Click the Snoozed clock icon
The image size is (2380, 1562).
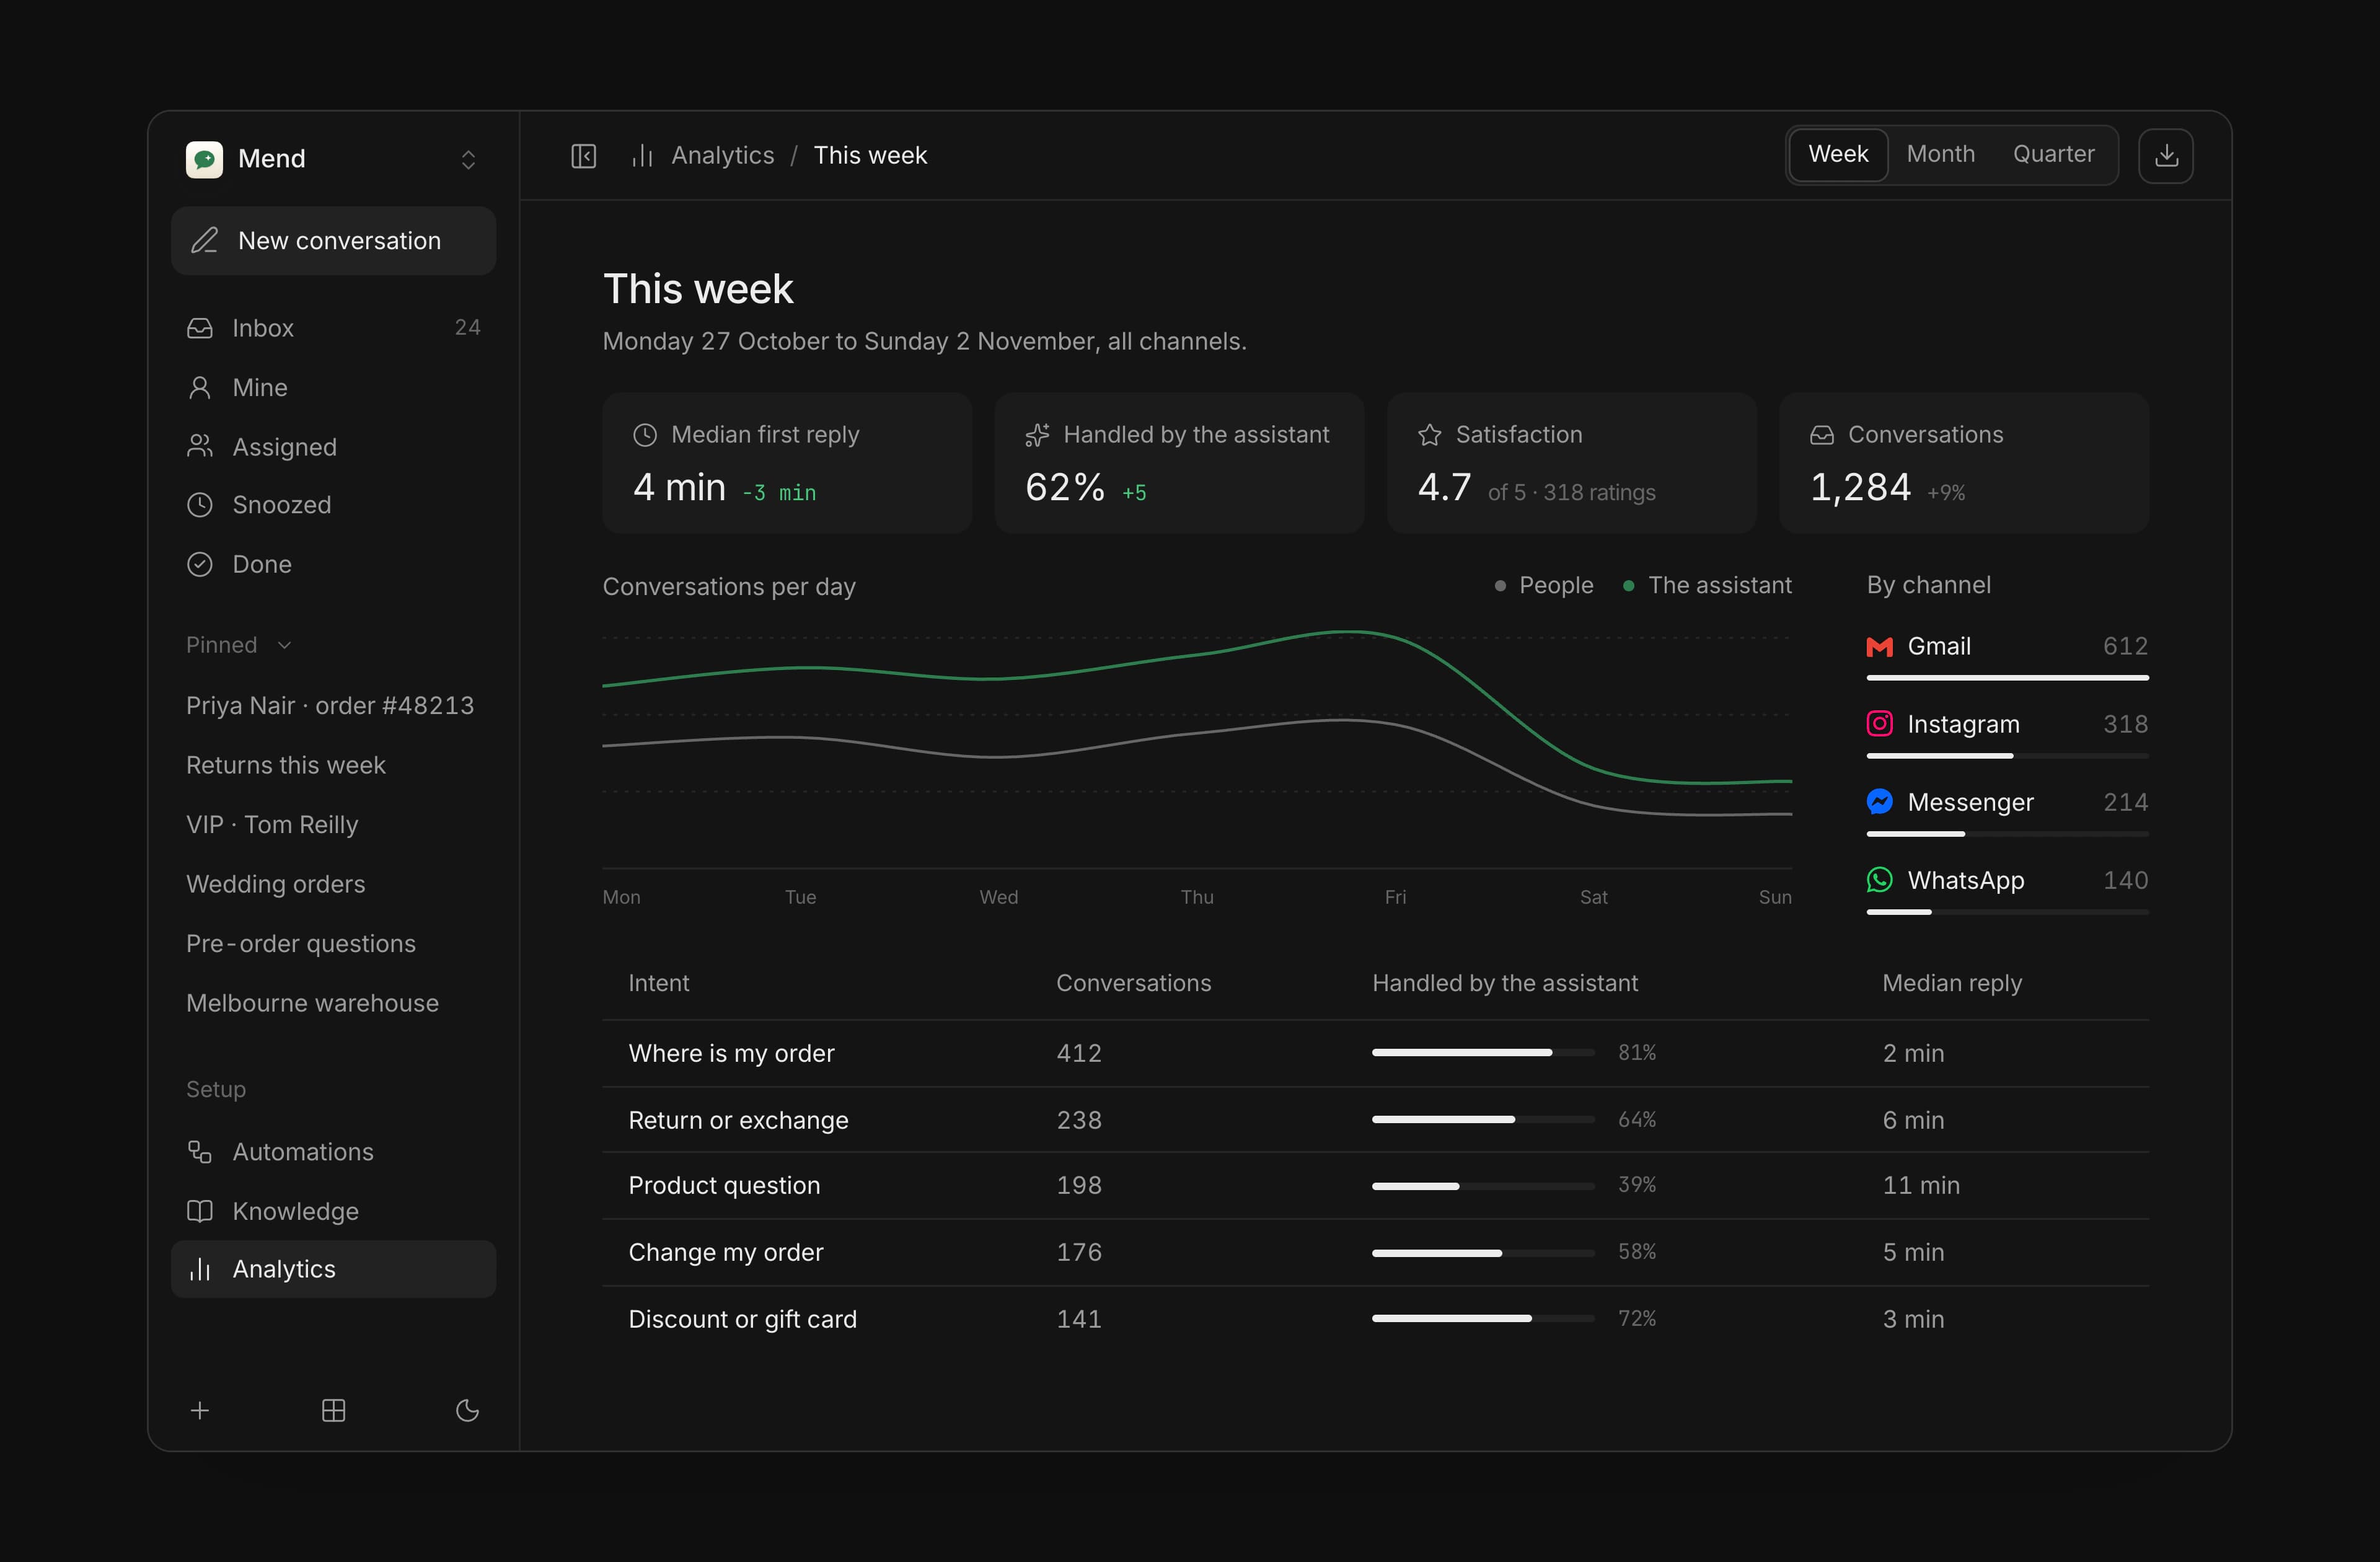click(x=200, y=505)
